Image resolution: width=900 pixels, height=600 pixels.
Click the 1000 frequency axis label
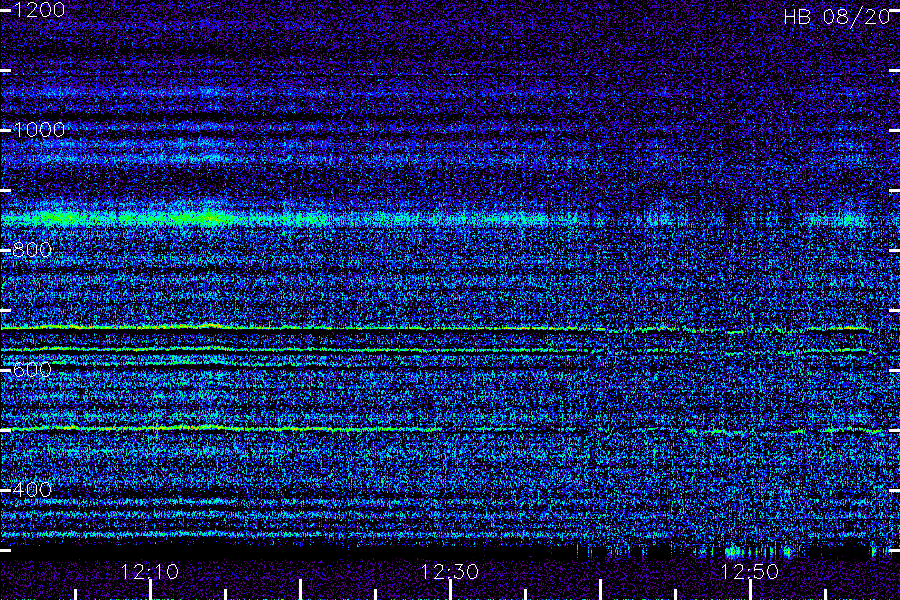39,130
